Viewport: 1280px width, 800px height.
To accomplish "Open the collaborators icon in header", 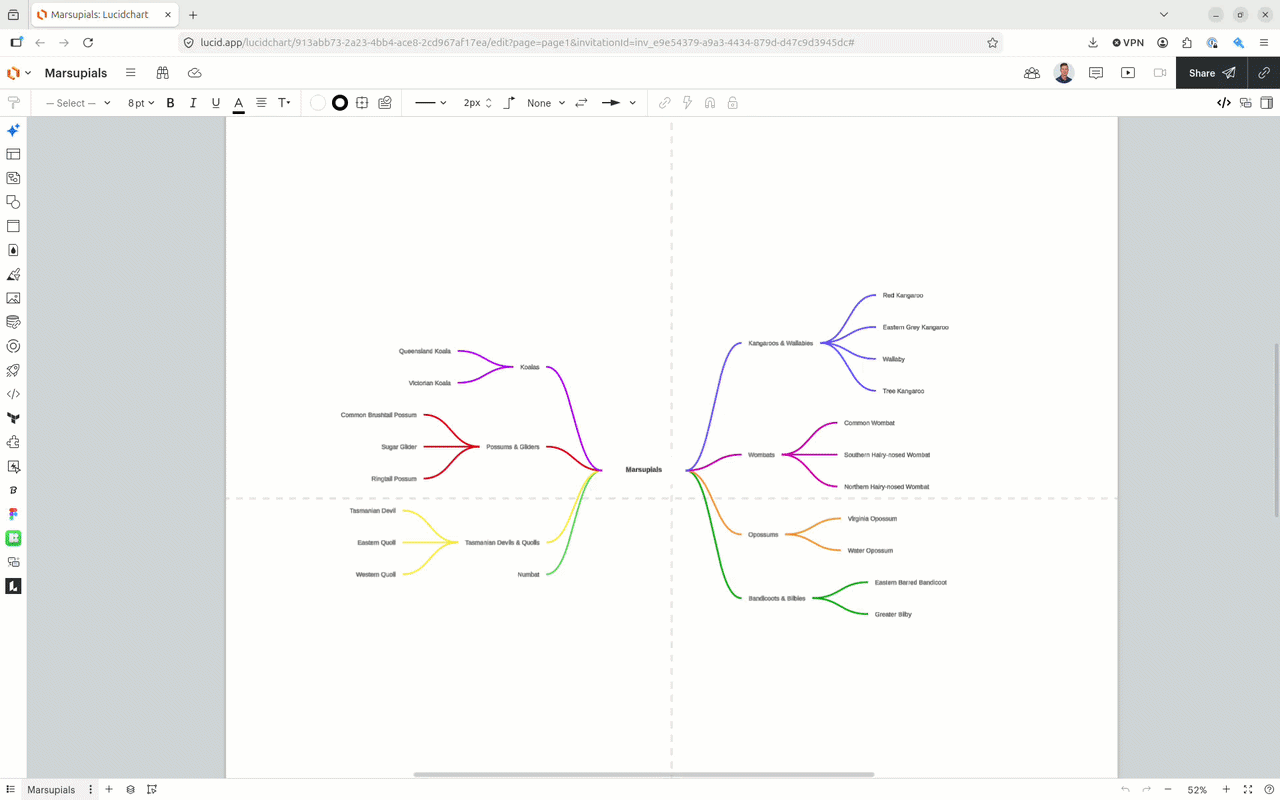I will (1032, 73).
